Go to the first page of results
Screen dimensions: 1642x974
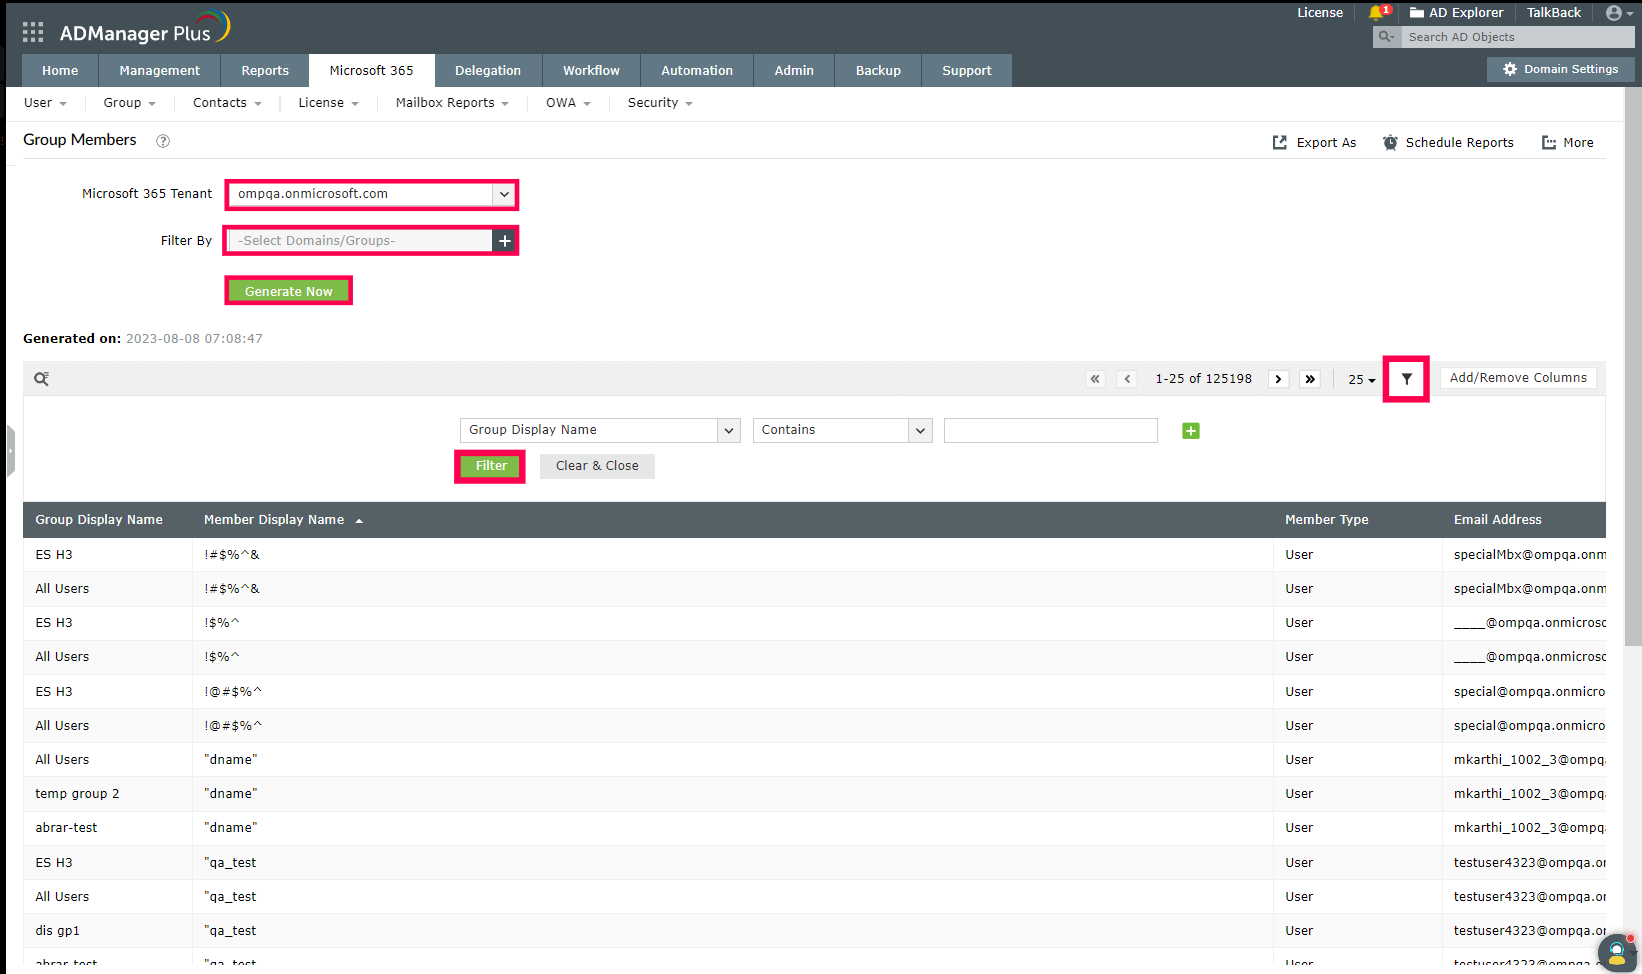tap(1095, 379)
